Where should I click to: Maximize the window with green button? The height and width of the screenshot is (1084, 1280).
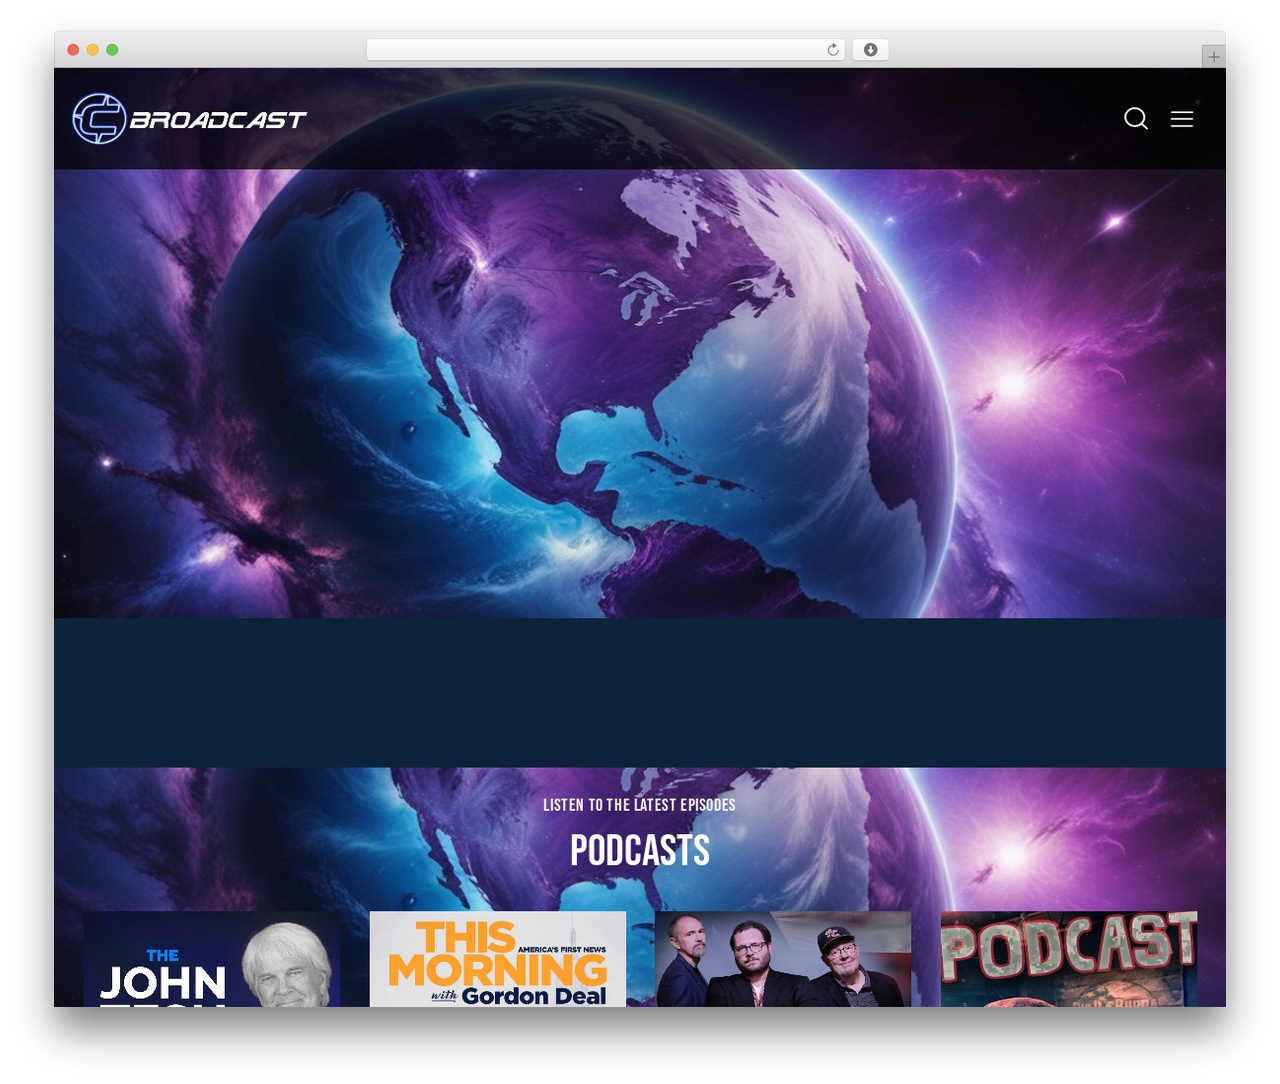pyautogui.click(x=112, y=50)
